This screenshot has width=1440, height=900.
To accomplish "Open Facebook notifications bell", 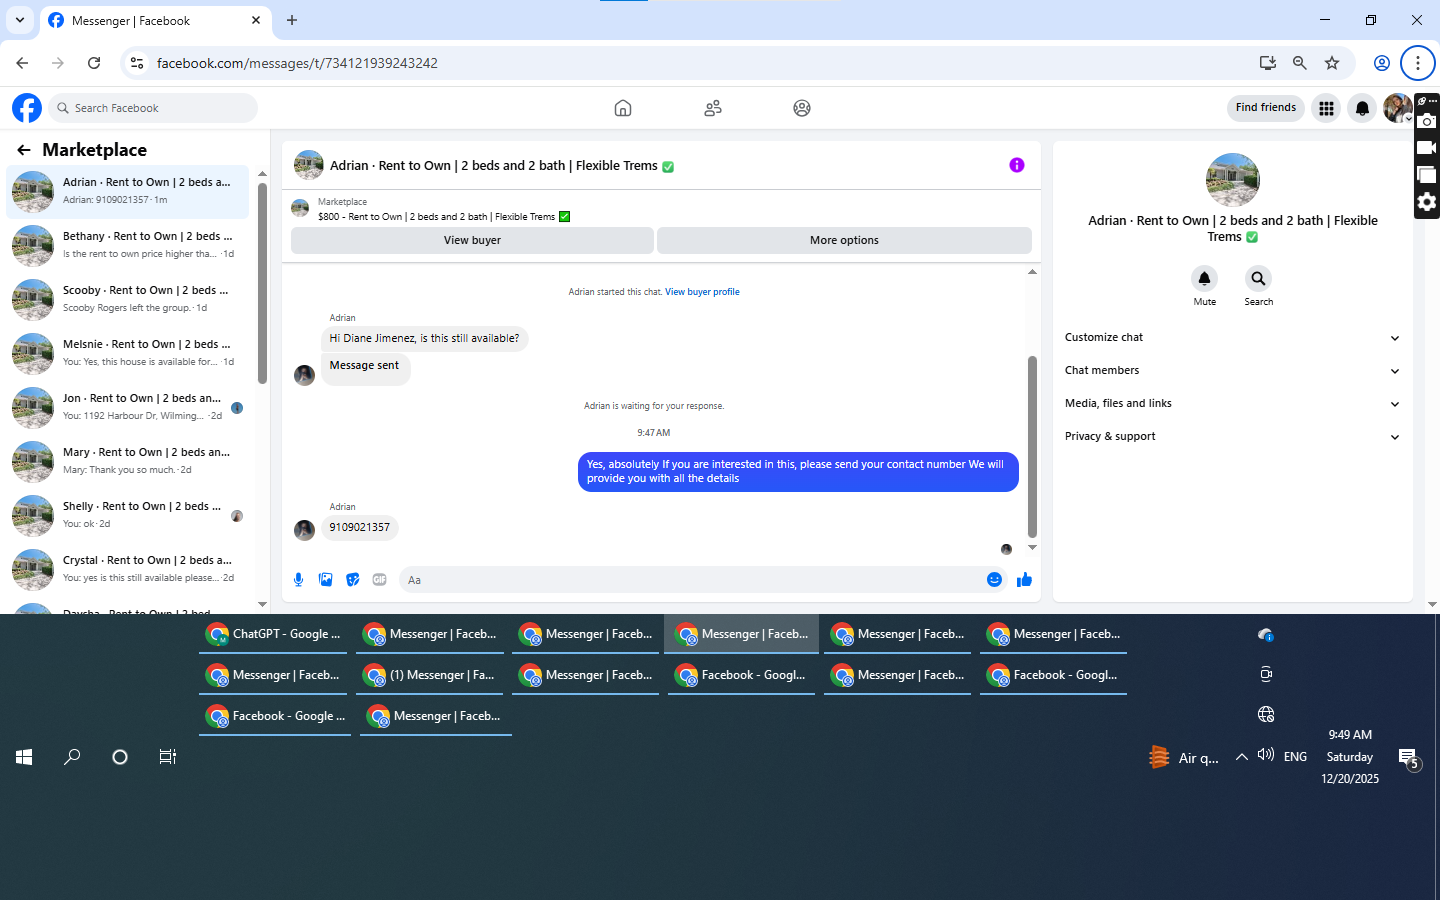I will [x=1362, y=108].
